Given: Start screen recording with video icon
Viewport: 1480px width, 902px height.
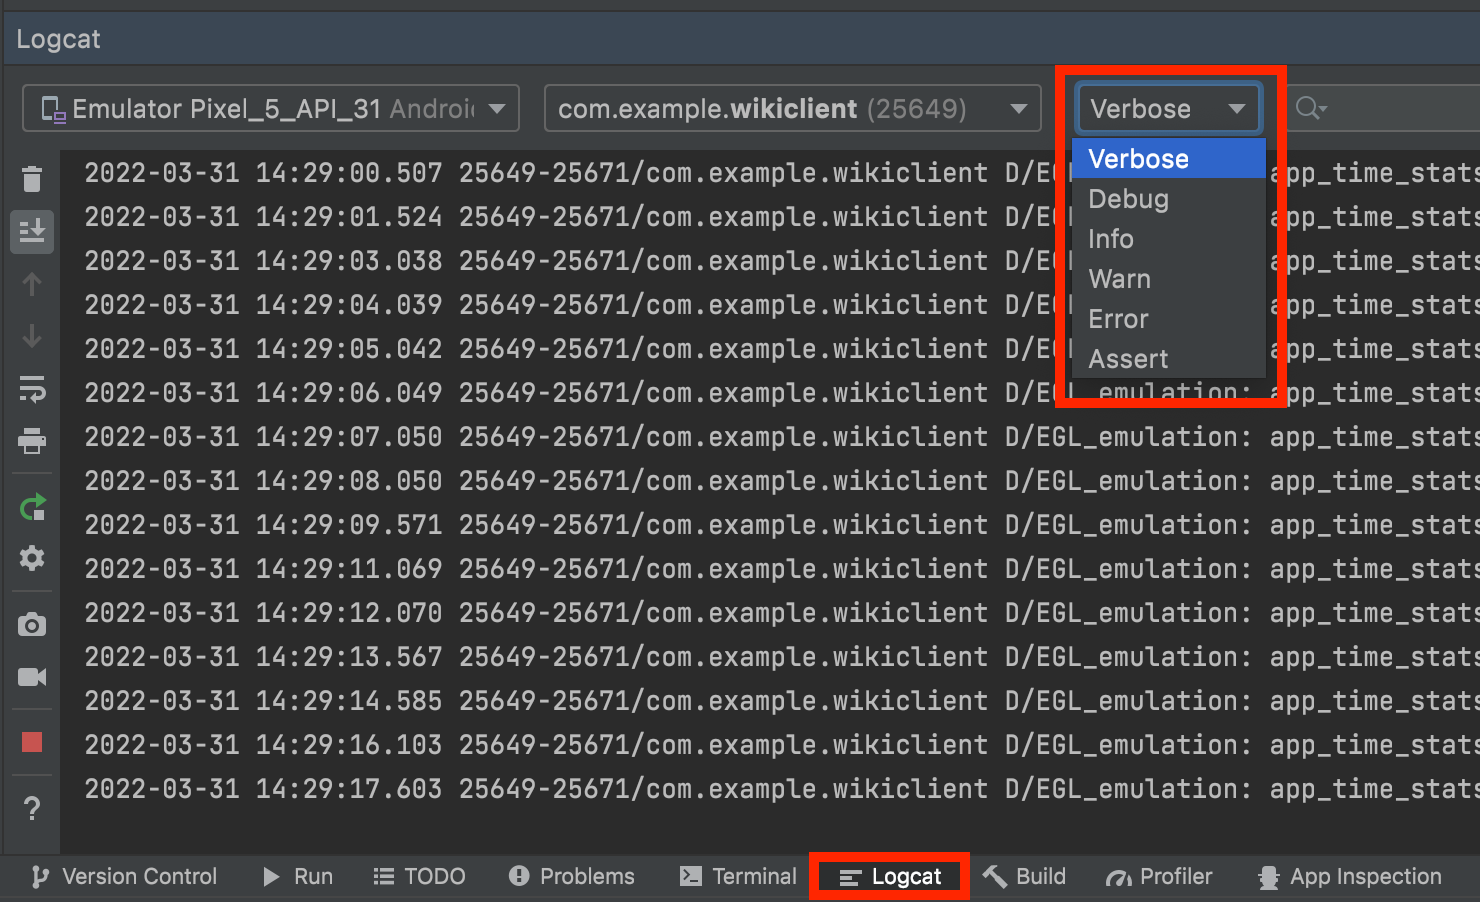Looking at the screenshot, I should [x=32, y=677].
